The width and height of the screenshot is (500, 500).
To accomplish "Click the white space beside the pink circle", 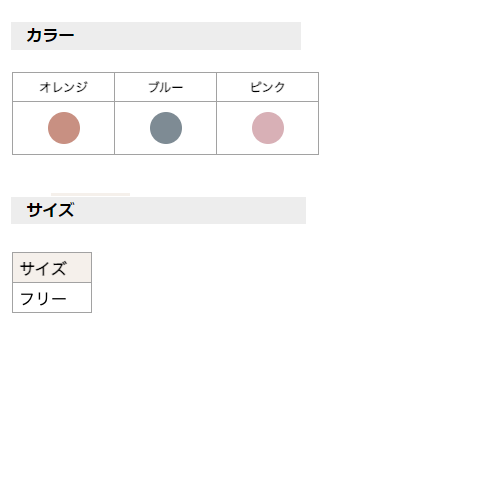I will click(x=301, y=128).
